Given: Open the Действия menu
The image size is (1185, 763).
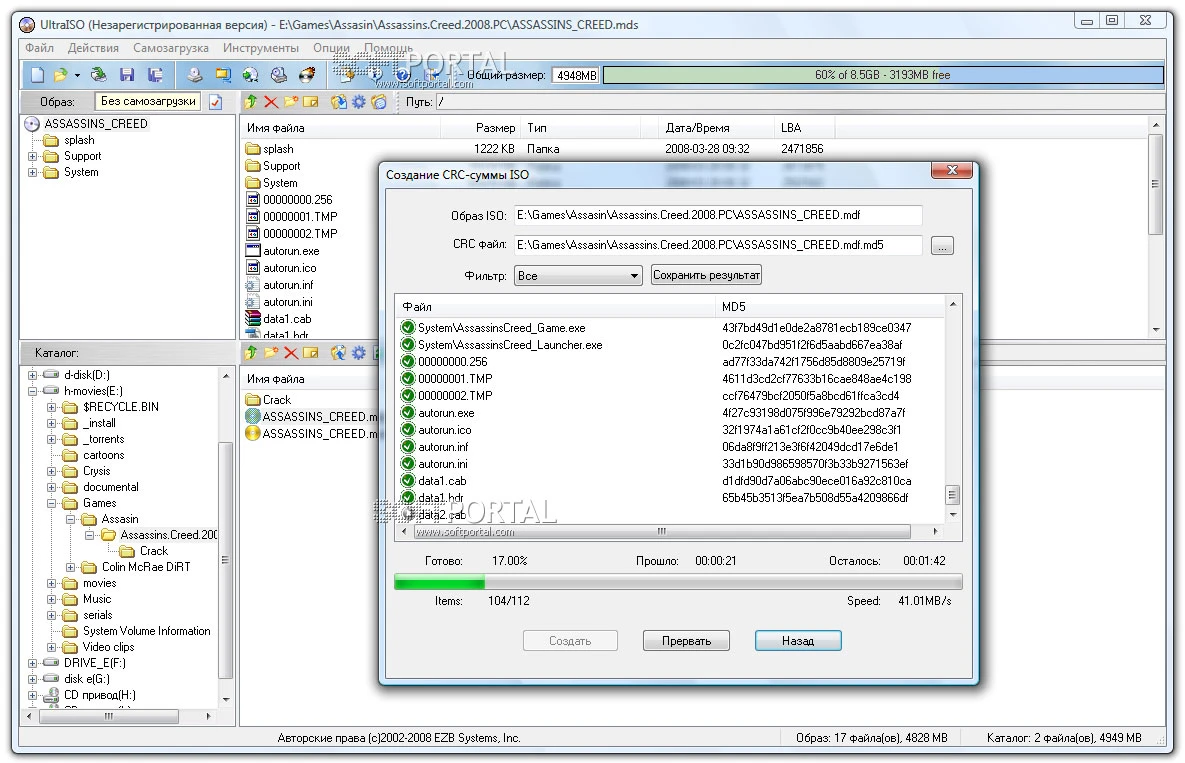Looking at the screenshot, I should (93, 48).
